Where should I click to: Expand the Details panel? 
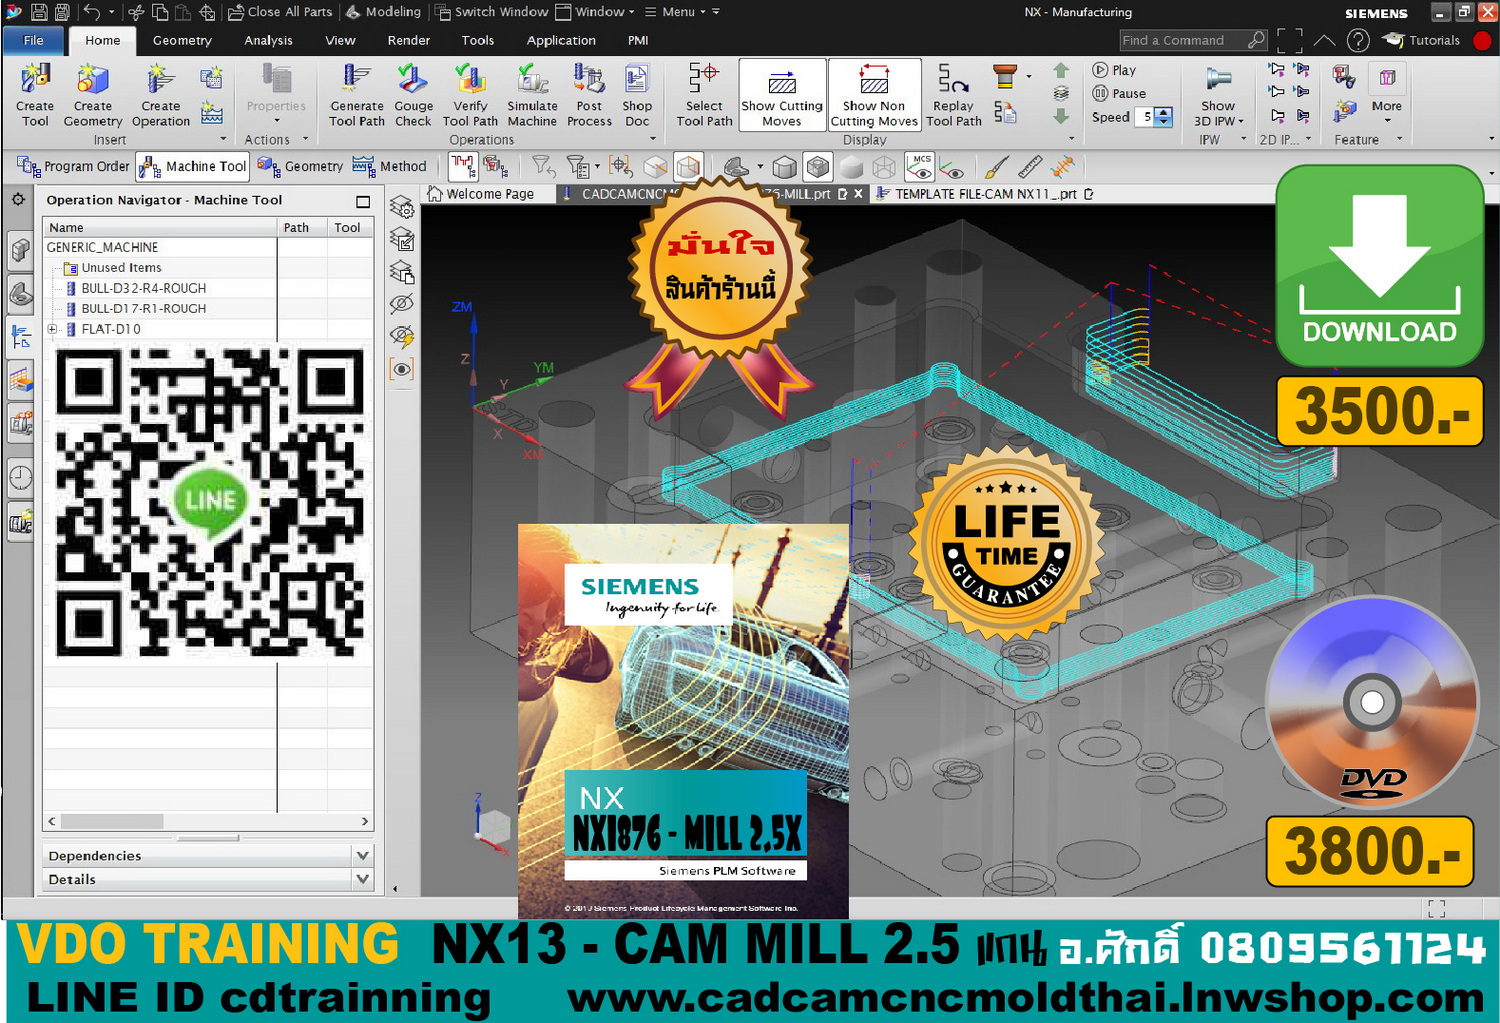pos(362,879)
